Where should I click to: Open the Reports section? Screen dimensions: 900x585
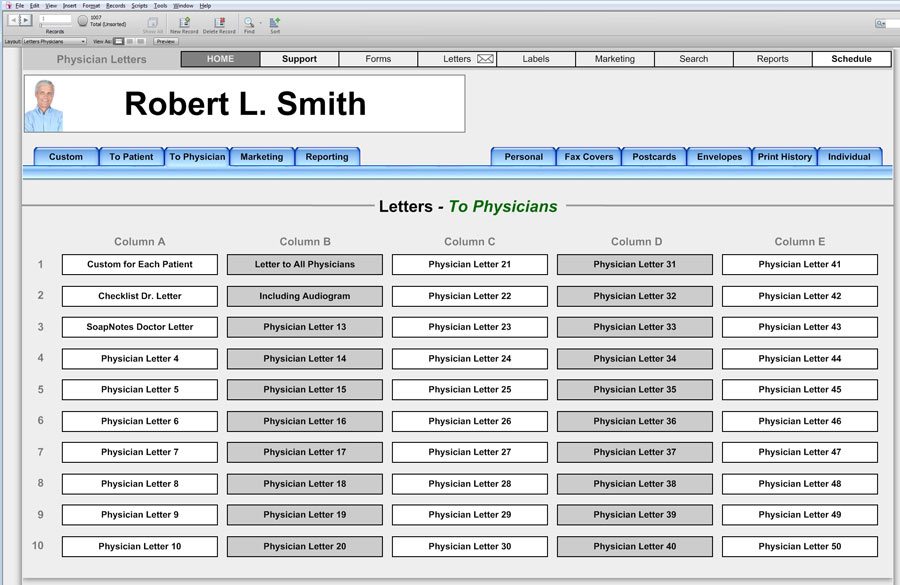coord(773,59)
